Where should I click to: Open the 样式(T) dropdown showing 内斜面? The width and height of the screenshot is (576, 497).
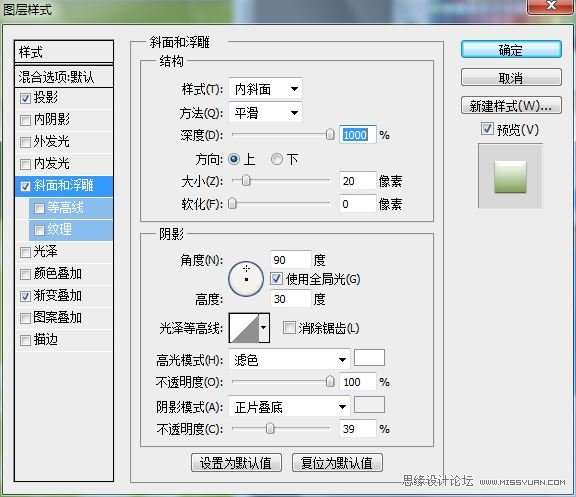266,89
